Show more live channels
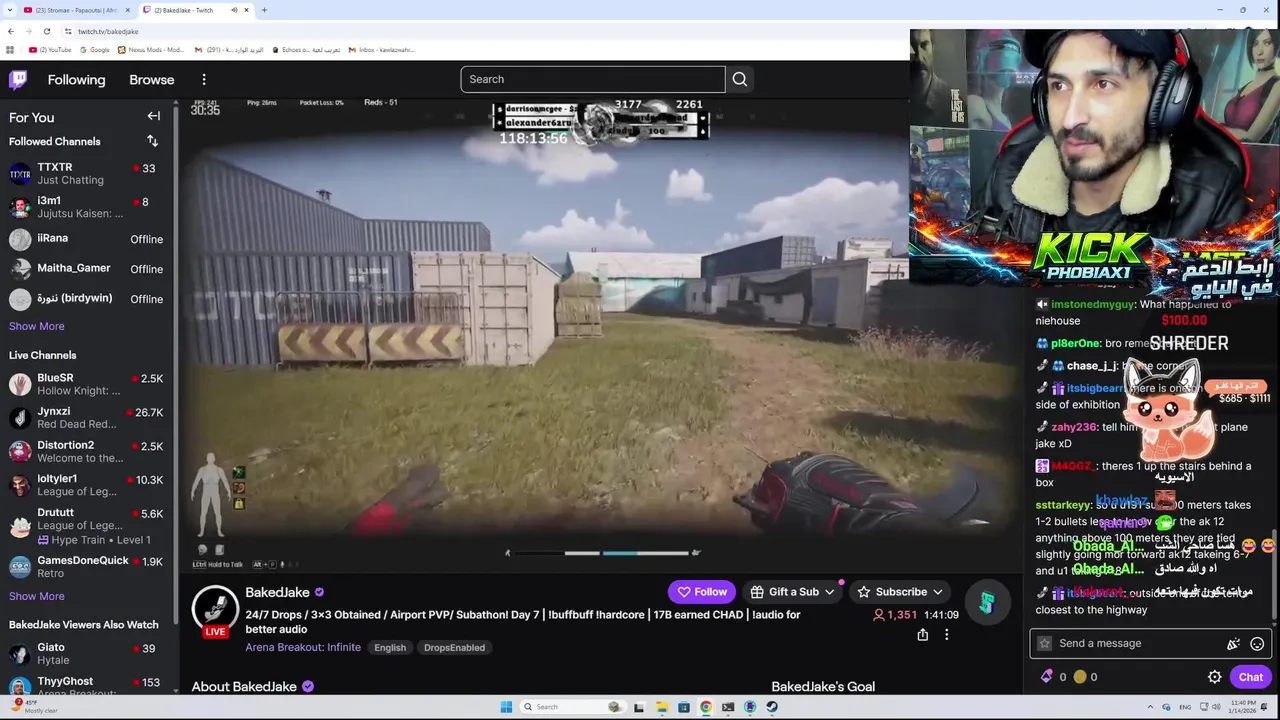This screenshot has height=720, width=1280. click(x=37, y=596)
